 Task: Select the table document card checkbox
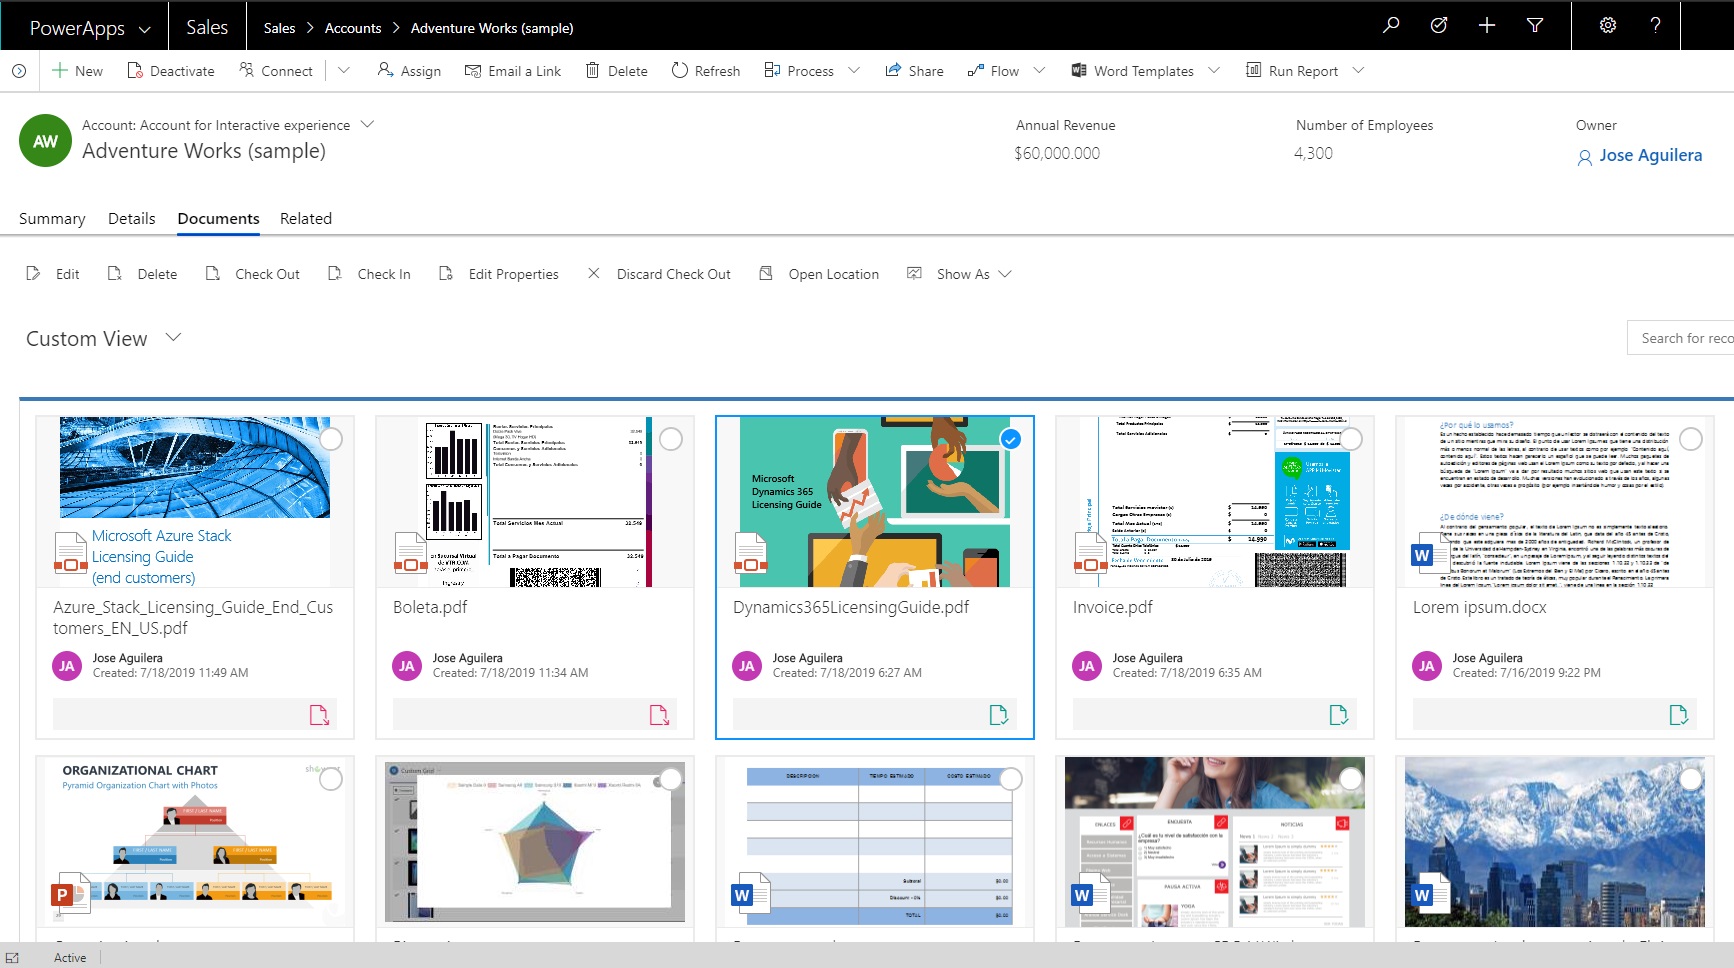(x=1011, y=779)
